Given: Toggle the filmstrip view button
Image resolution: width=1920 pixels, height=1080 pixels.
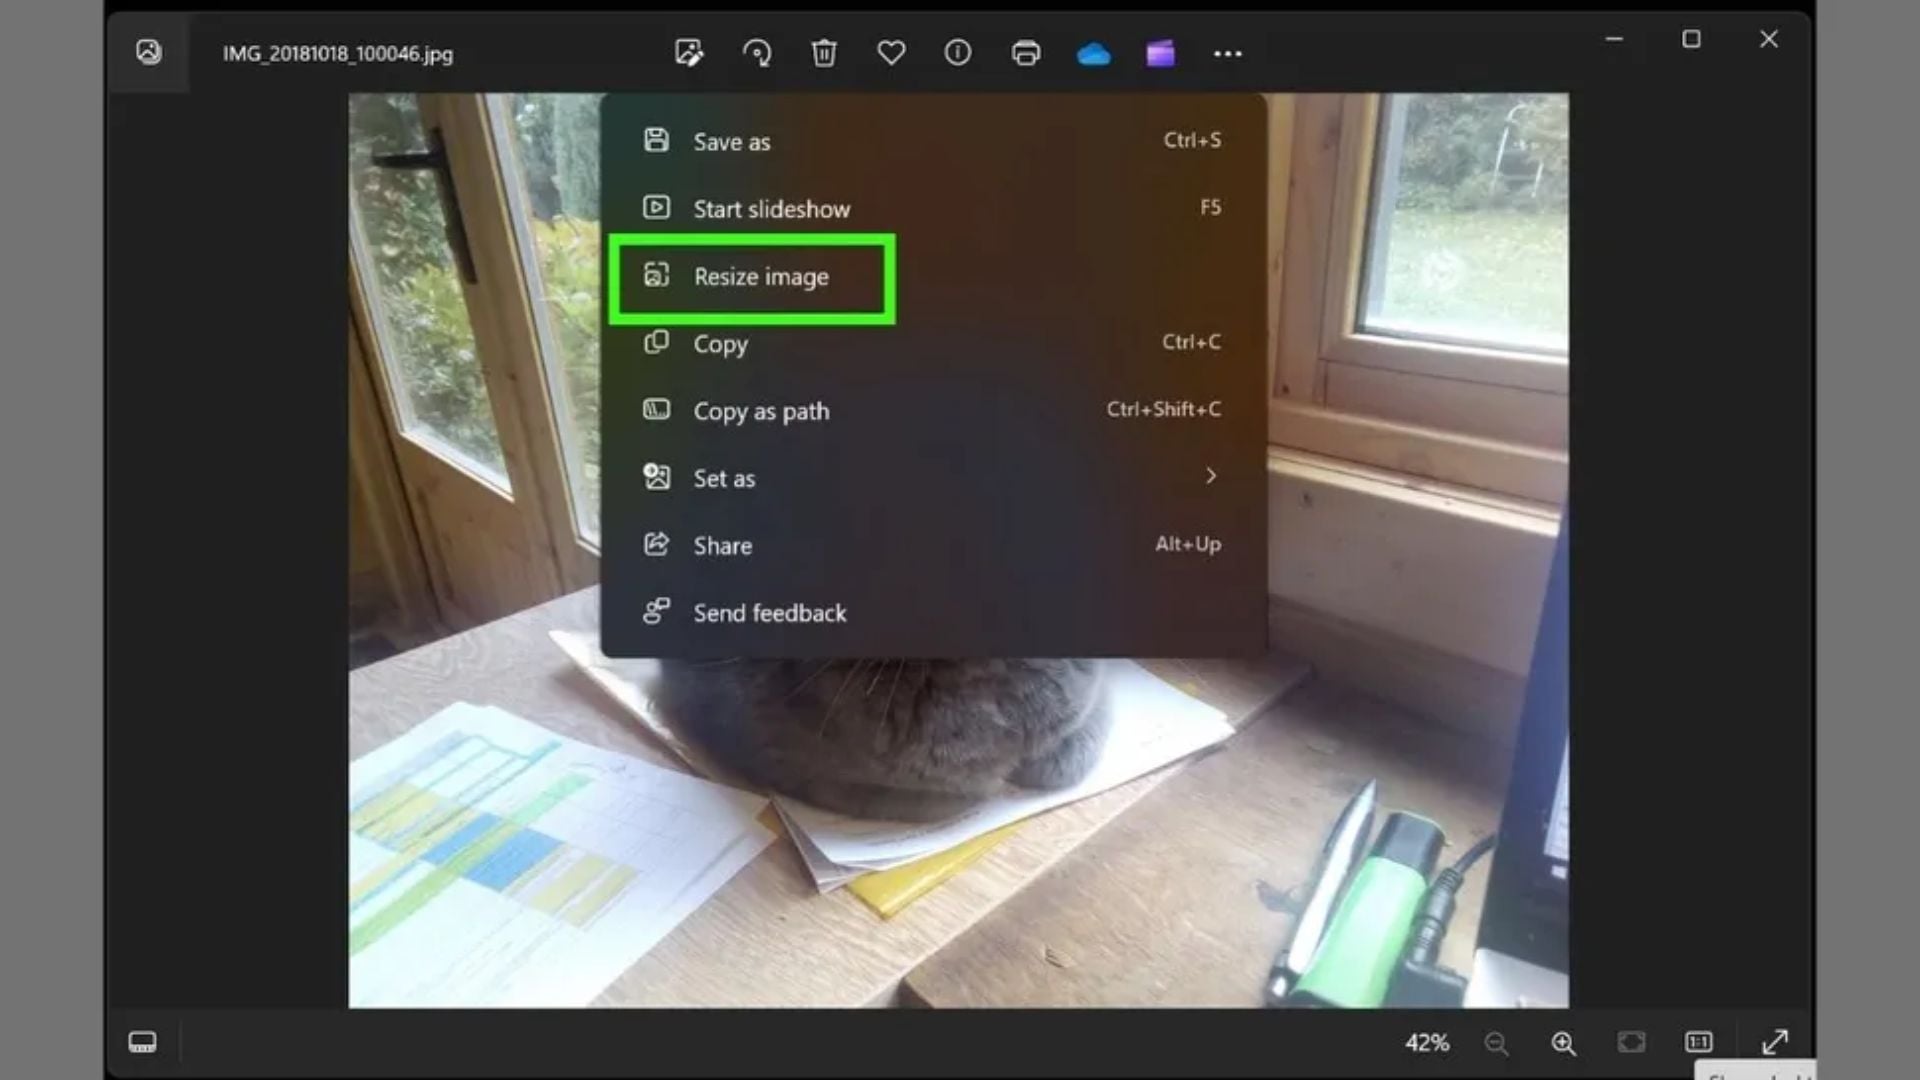Looking at the screenshot, I should tap(142, 1043).
